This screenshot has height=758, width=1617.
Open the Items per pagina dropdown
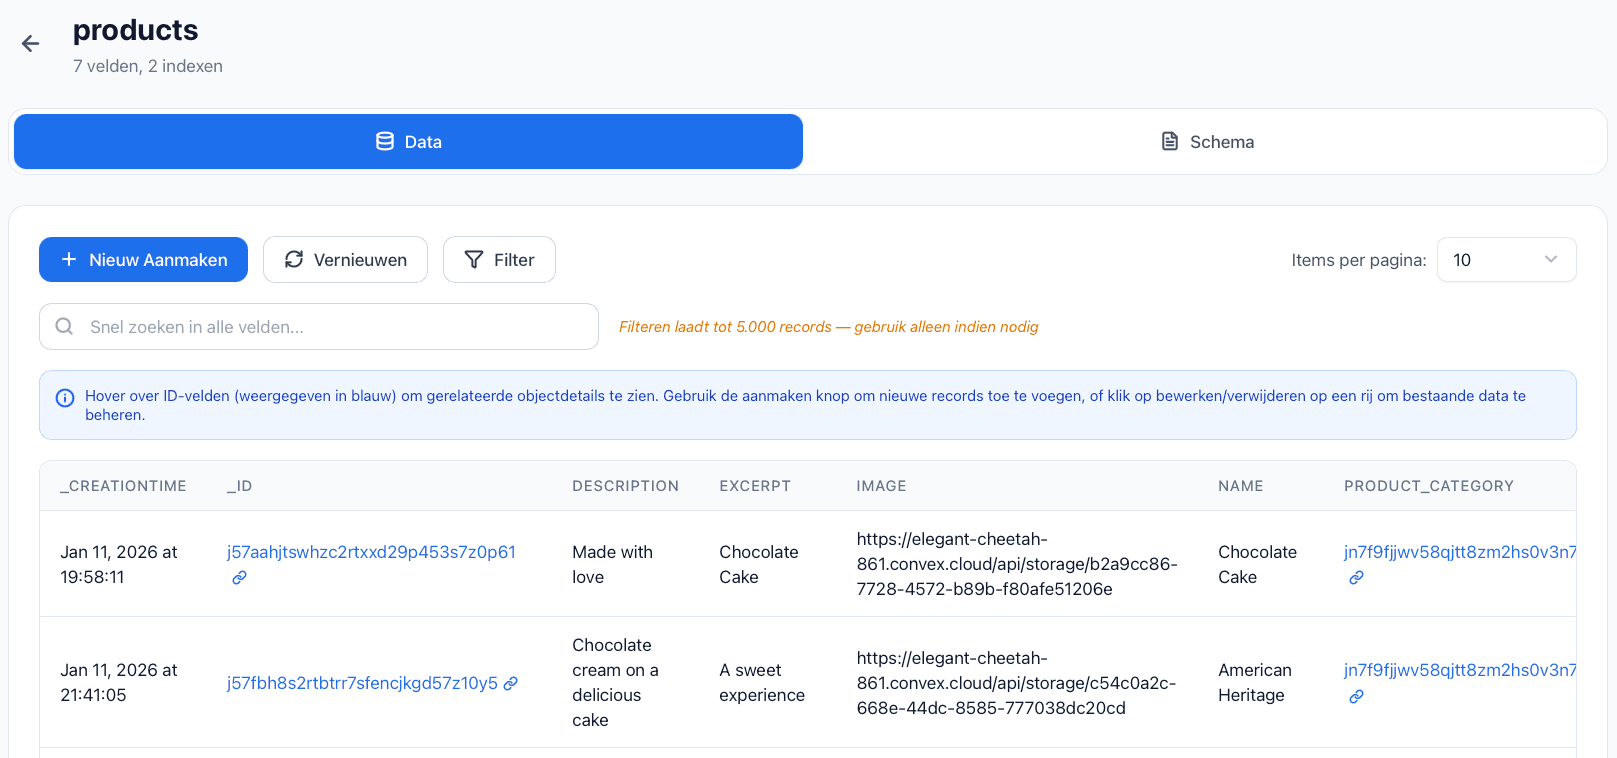click(x=1505, y=260)
